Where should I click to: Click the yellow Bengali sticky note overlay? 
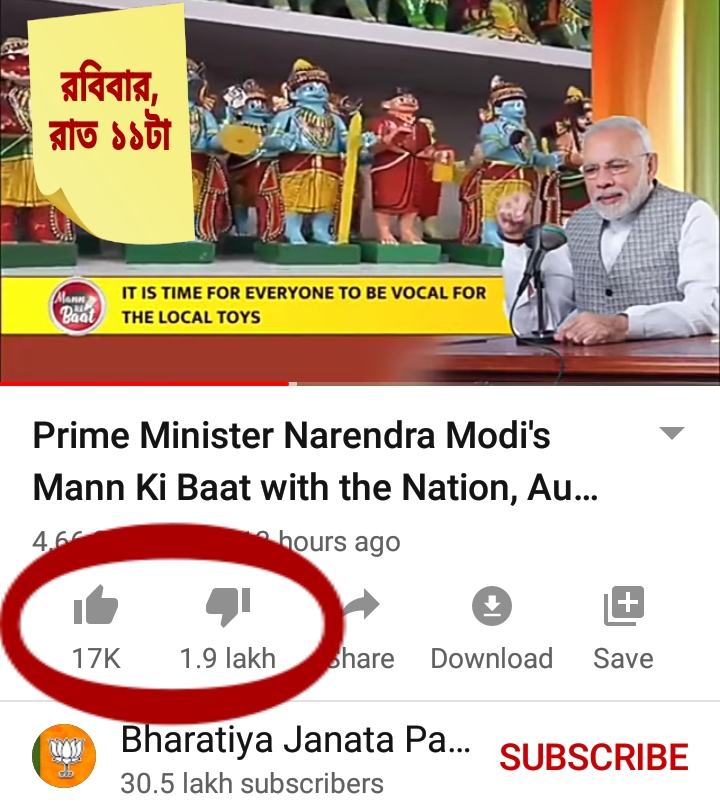pyautogui.click(x=110, y=124)
